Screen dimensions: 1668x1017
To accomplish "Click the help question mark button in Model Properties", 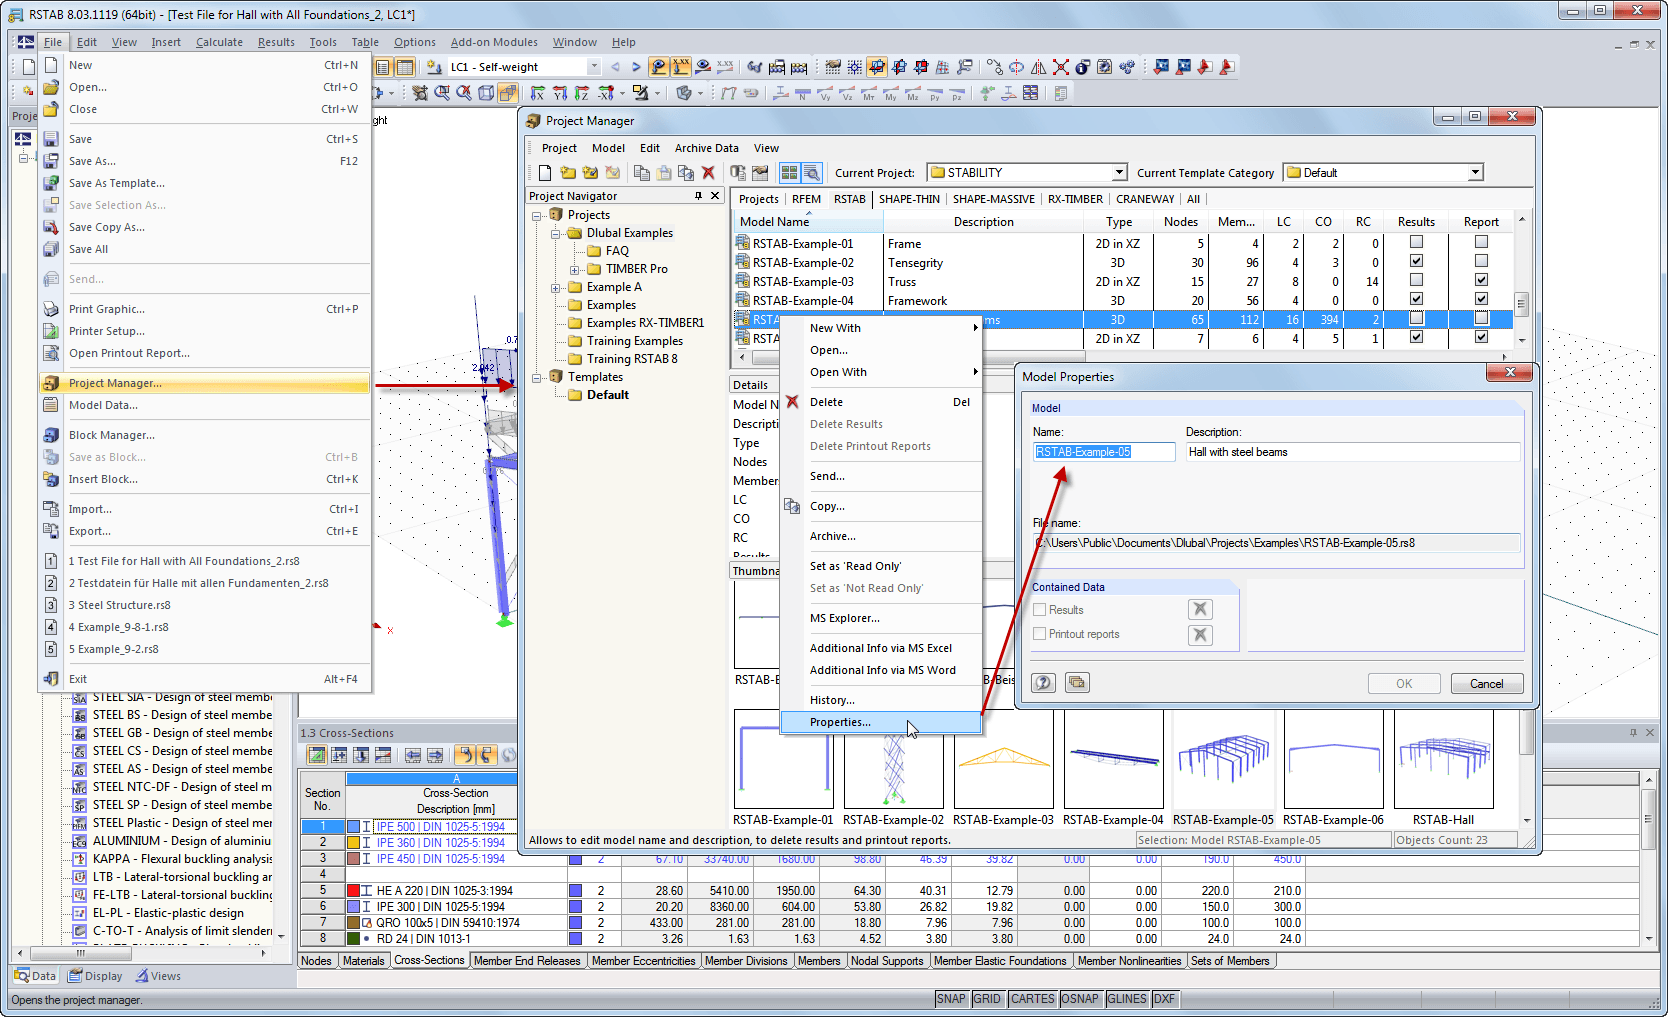I will pyautogui.click(x=1043, y=683).
